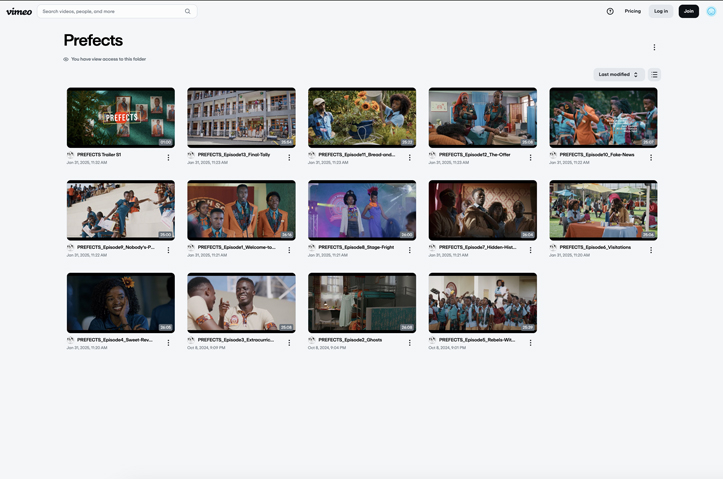Click the title PREFECTS_Episode8_Stage-Fright
Viewport: 723px width, 479px height.
[x=356, y=248]
